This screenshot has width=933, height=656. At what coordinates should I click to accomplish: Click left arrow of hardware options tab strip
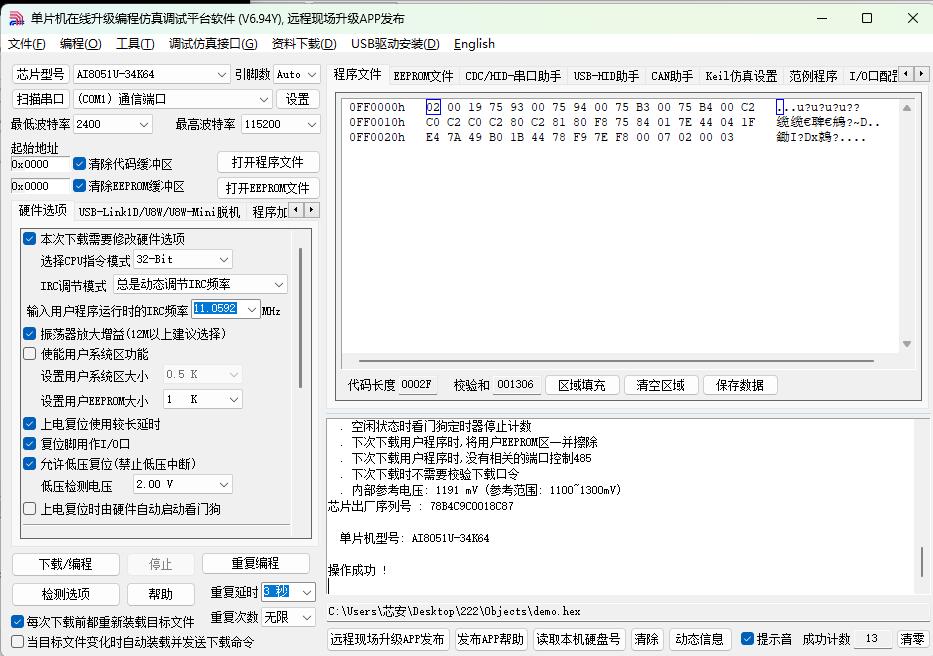296,210
